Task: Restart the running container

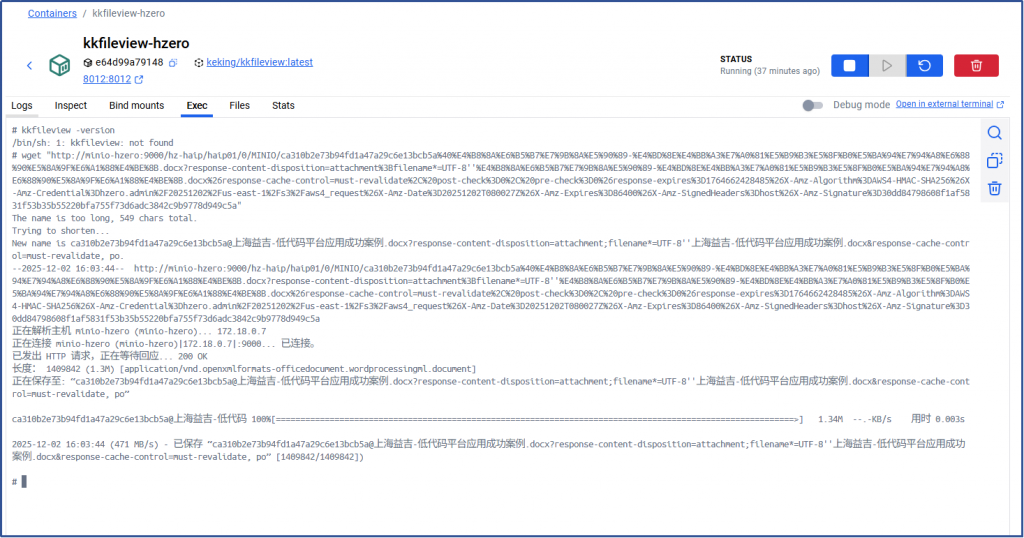Action: [924, 66]
